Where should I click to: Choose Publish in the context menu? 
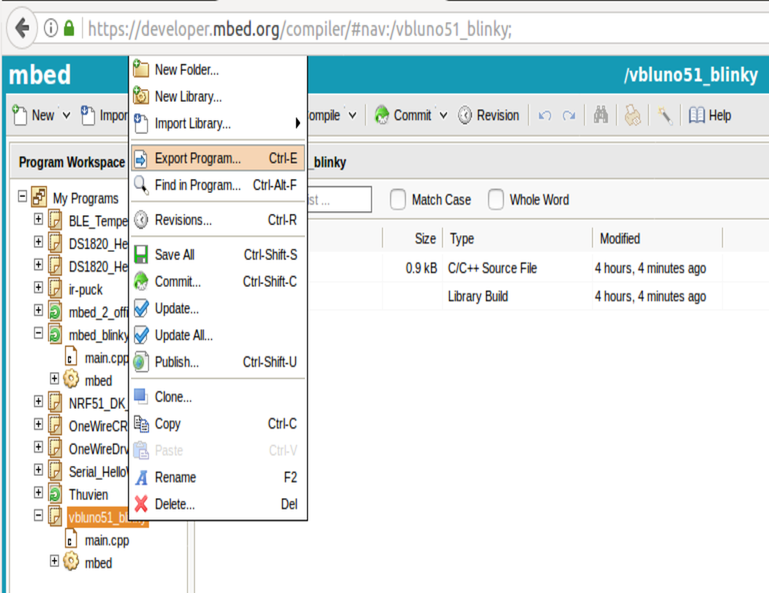tap(218, 362)
